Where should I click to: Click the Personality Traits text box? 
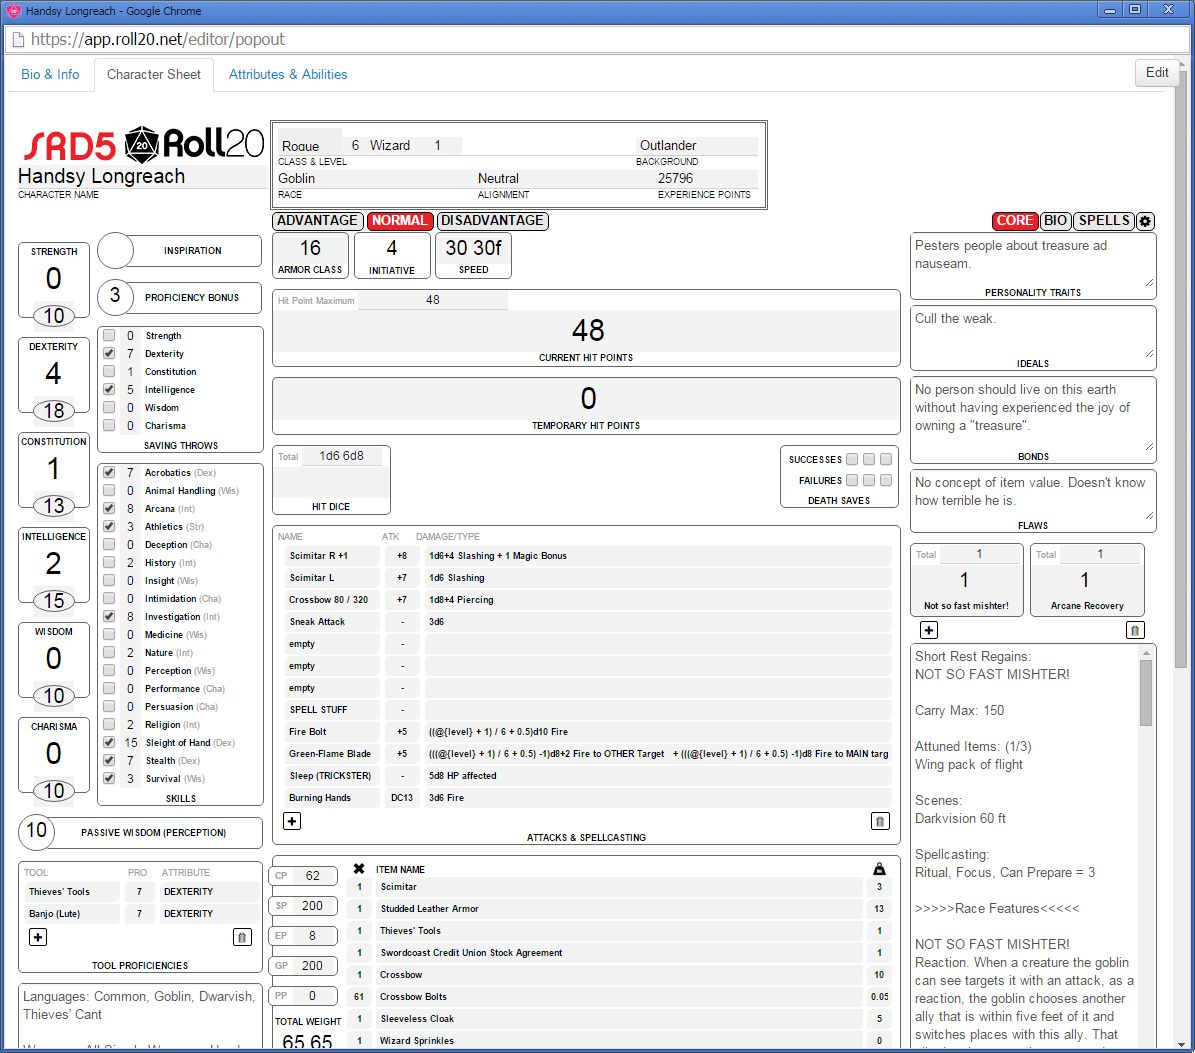coord(1033,261)
